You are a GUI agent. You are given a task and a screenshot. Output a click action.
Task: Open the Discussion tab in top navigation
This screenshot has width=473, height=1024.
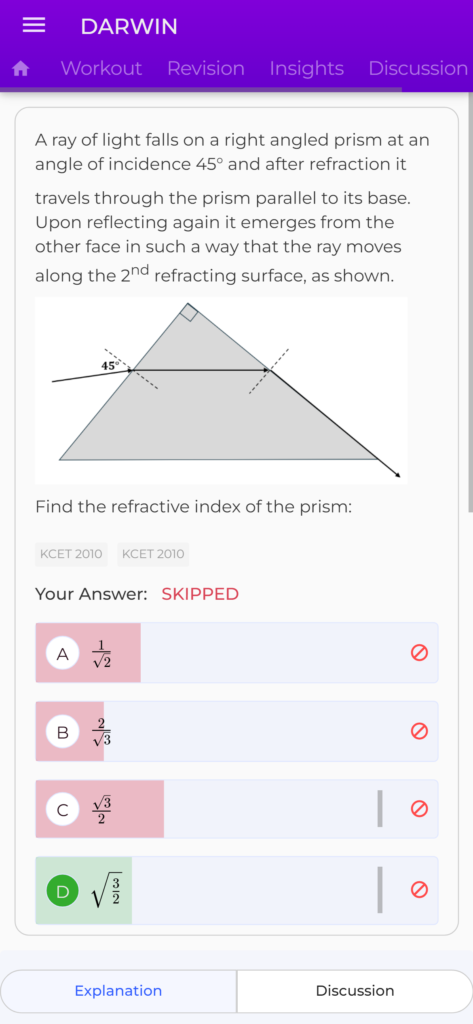pyautogui.click(x=418, y=69)
